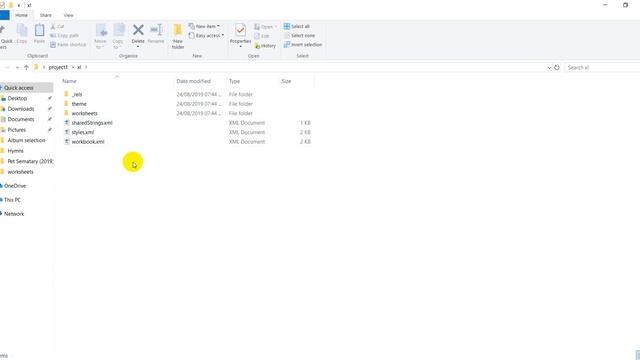Select the workbook.xml file

(x=88, y=142)
